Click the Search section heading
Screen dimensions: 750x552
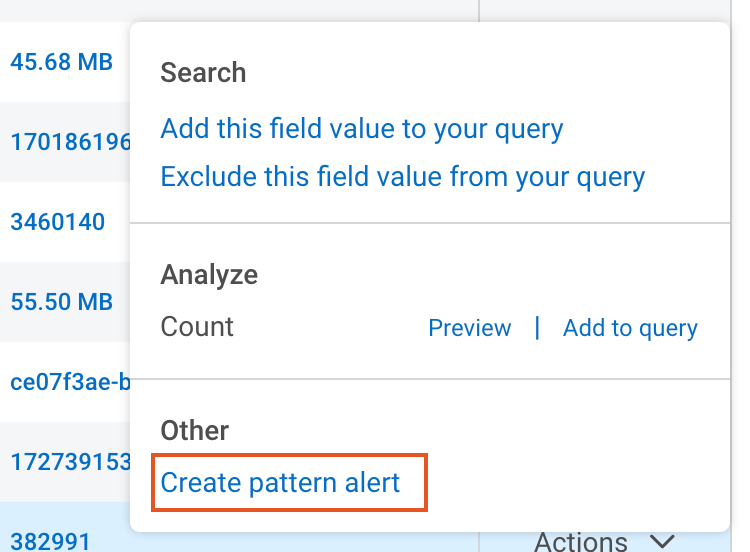[203, 73]
